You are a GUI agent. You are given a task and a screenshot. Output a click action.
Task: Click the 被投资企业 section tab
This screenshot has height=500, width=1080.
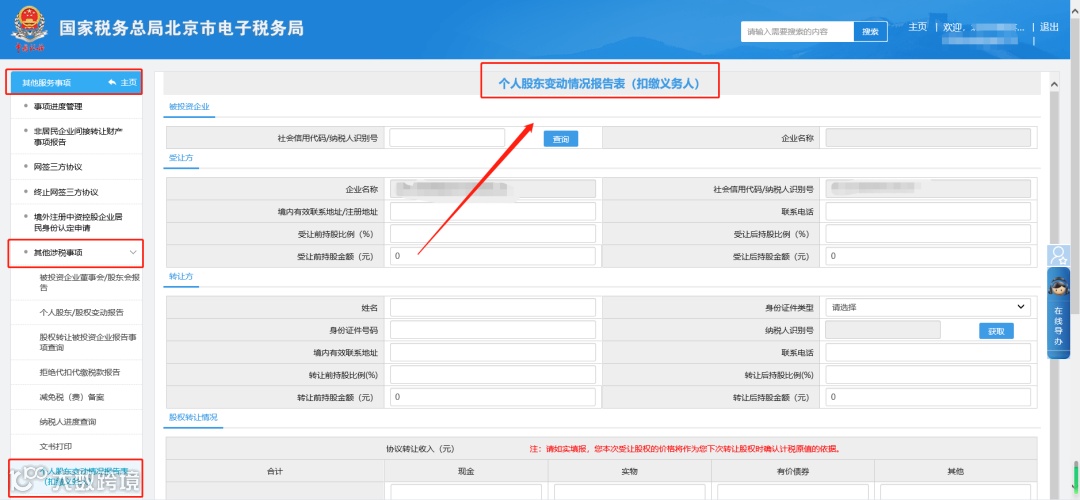pos(189,107)
